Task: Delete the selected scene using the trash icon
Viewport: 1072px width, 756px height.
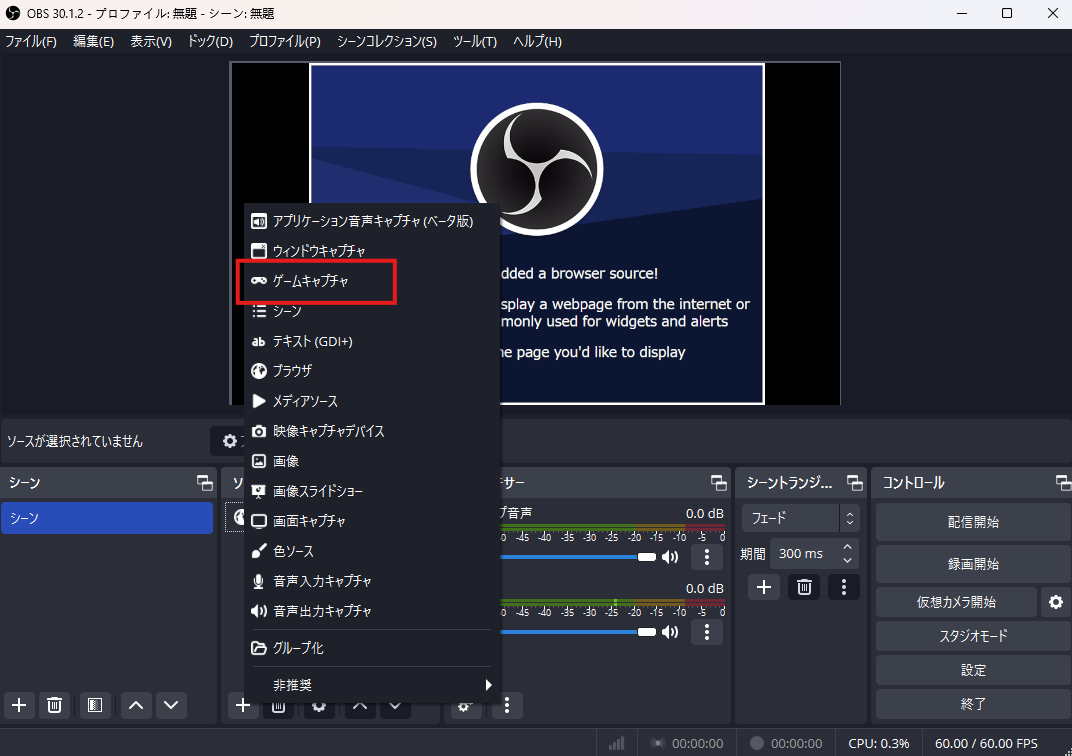Action: tap(55, 705)
